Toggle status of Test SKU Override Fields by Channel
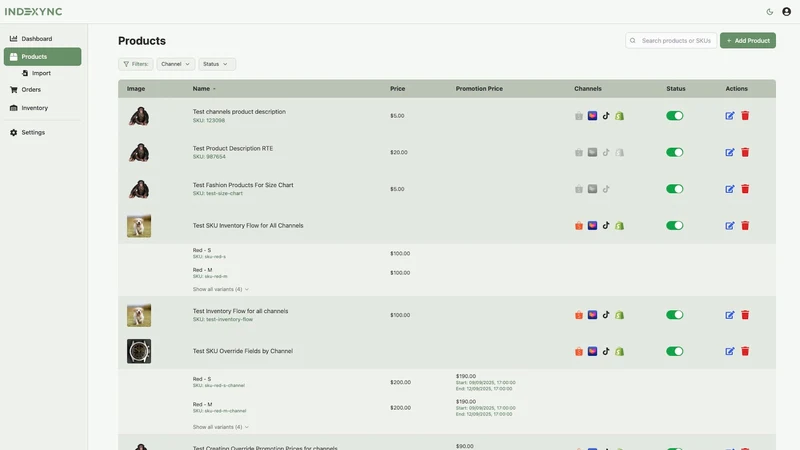 674,351
